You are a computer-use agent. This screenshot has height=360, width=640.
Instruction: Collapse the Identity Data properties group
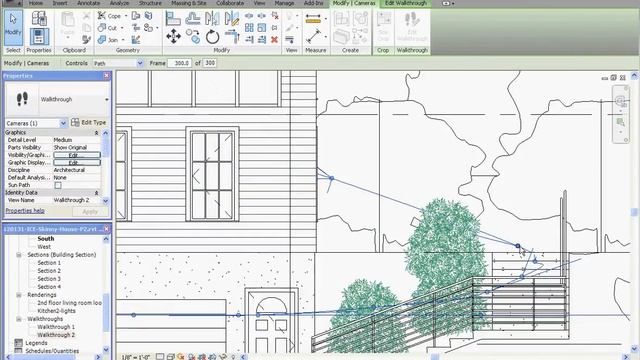96,193
